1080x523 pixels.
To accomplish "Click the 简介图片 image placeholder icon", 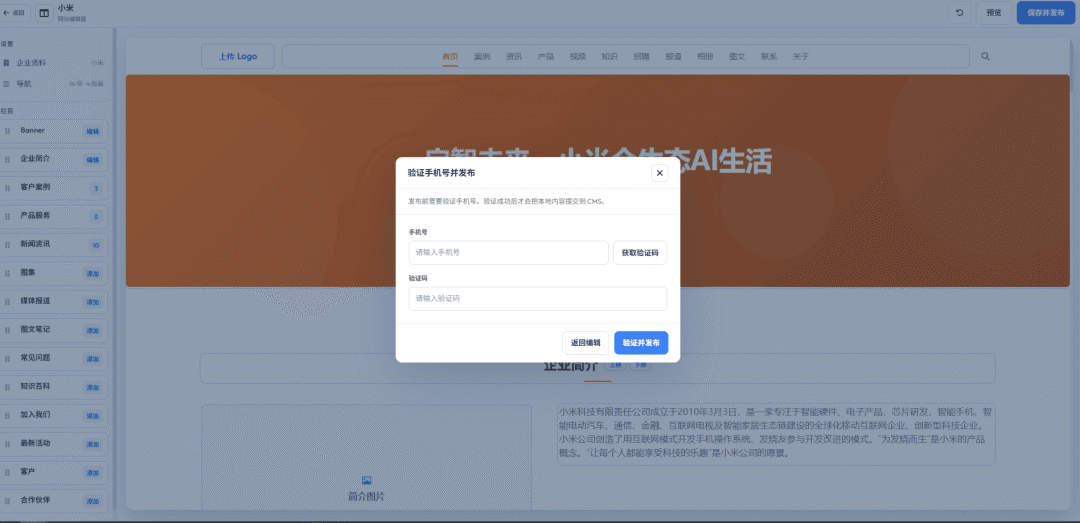I will [x=366, y=480].
